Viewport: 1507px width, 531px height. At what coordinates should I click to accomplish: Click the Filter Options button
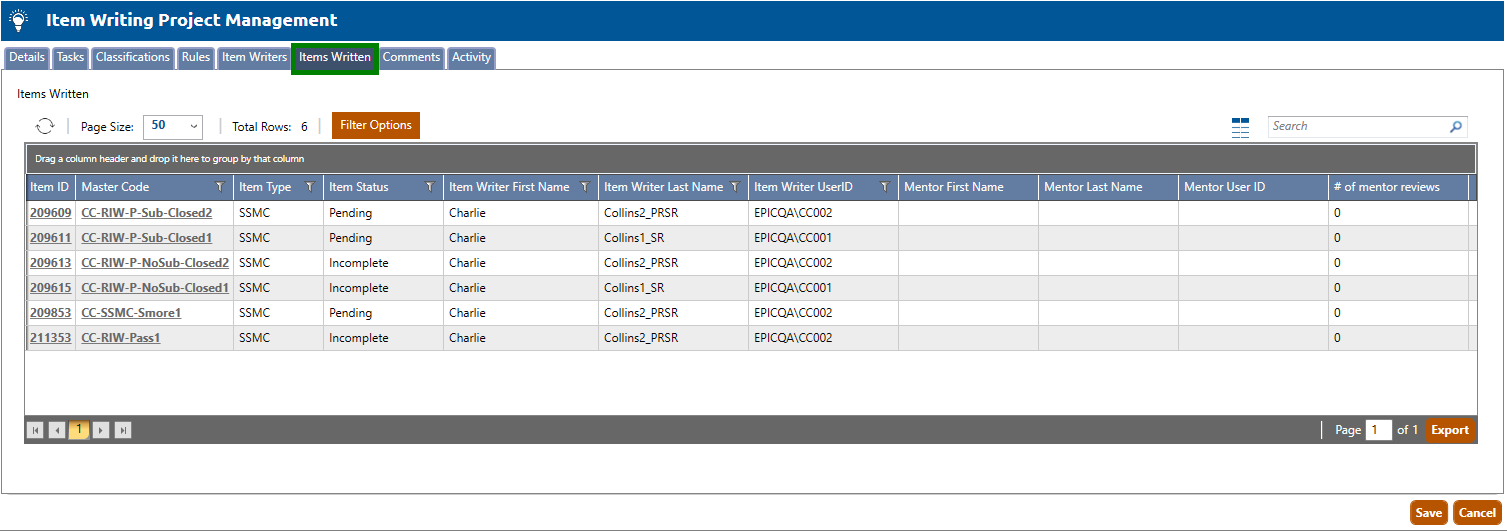(x=376, y=125)
